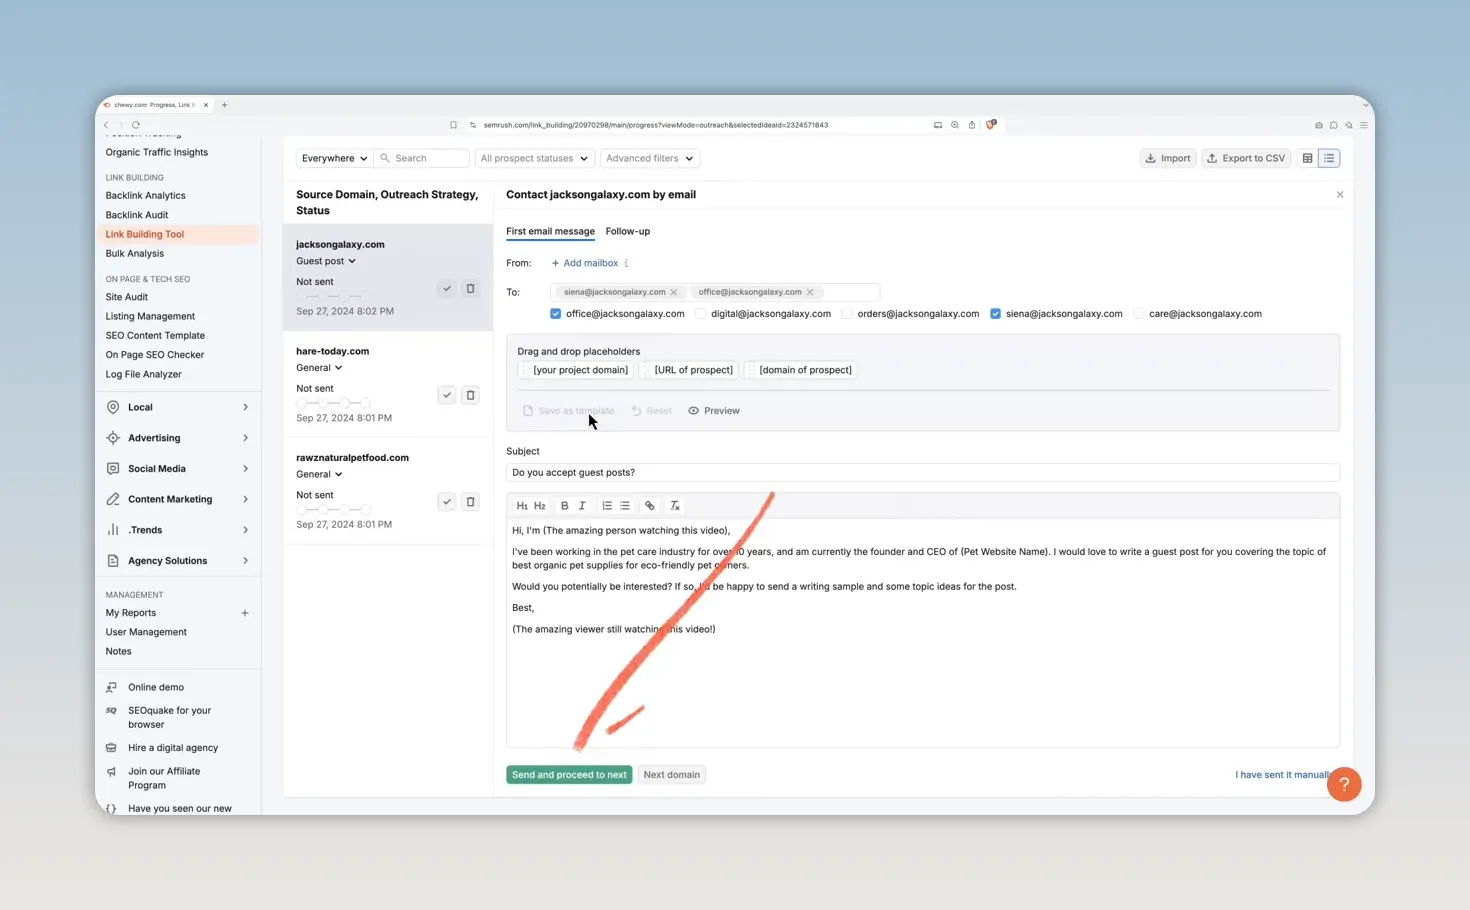The width and height of the screenshot is (1470, 910).
Task: Mark hare-today.com prospect with checkmark
Action: pyautogui.click(x=447, y=395)
